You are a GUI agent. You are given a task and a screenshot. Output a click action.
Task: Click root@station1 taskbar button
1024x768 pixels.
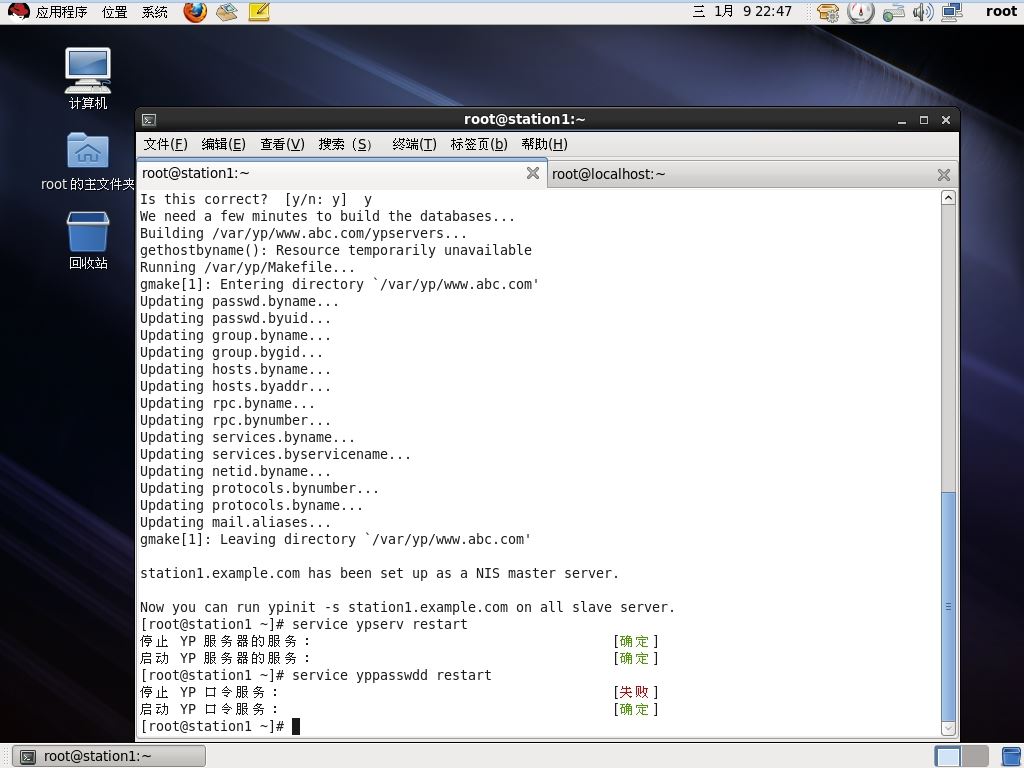(109, 756)
